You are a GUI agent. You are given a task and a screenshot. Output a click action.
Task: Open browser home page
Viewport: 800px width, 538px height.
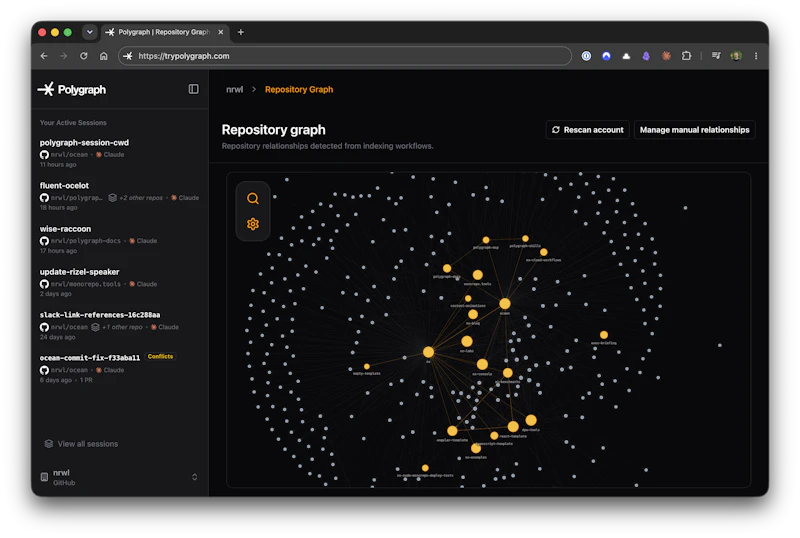(104, 56)
